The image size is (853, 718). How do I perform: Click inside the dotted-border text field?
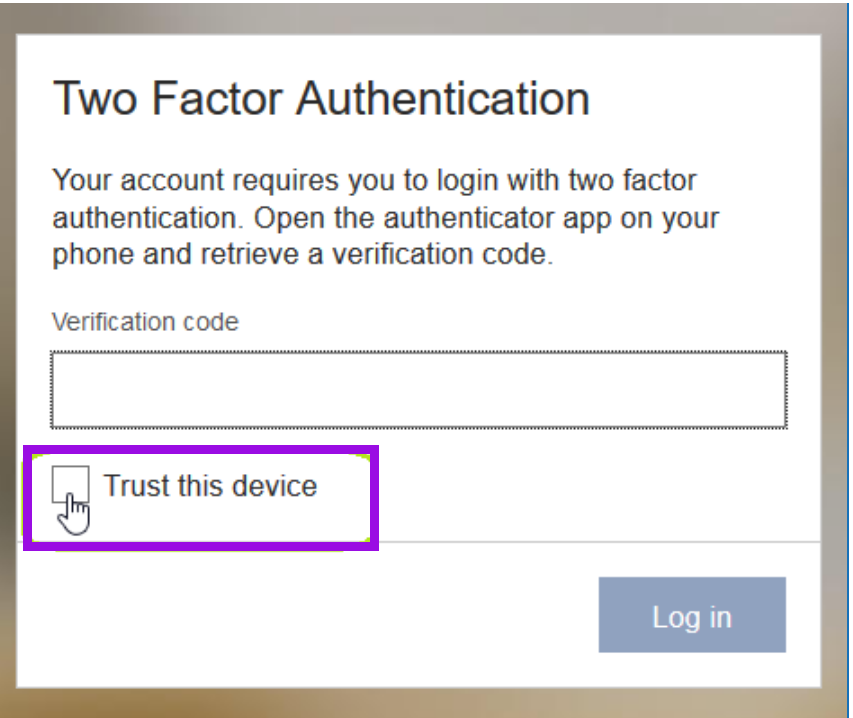pos(419,390)
